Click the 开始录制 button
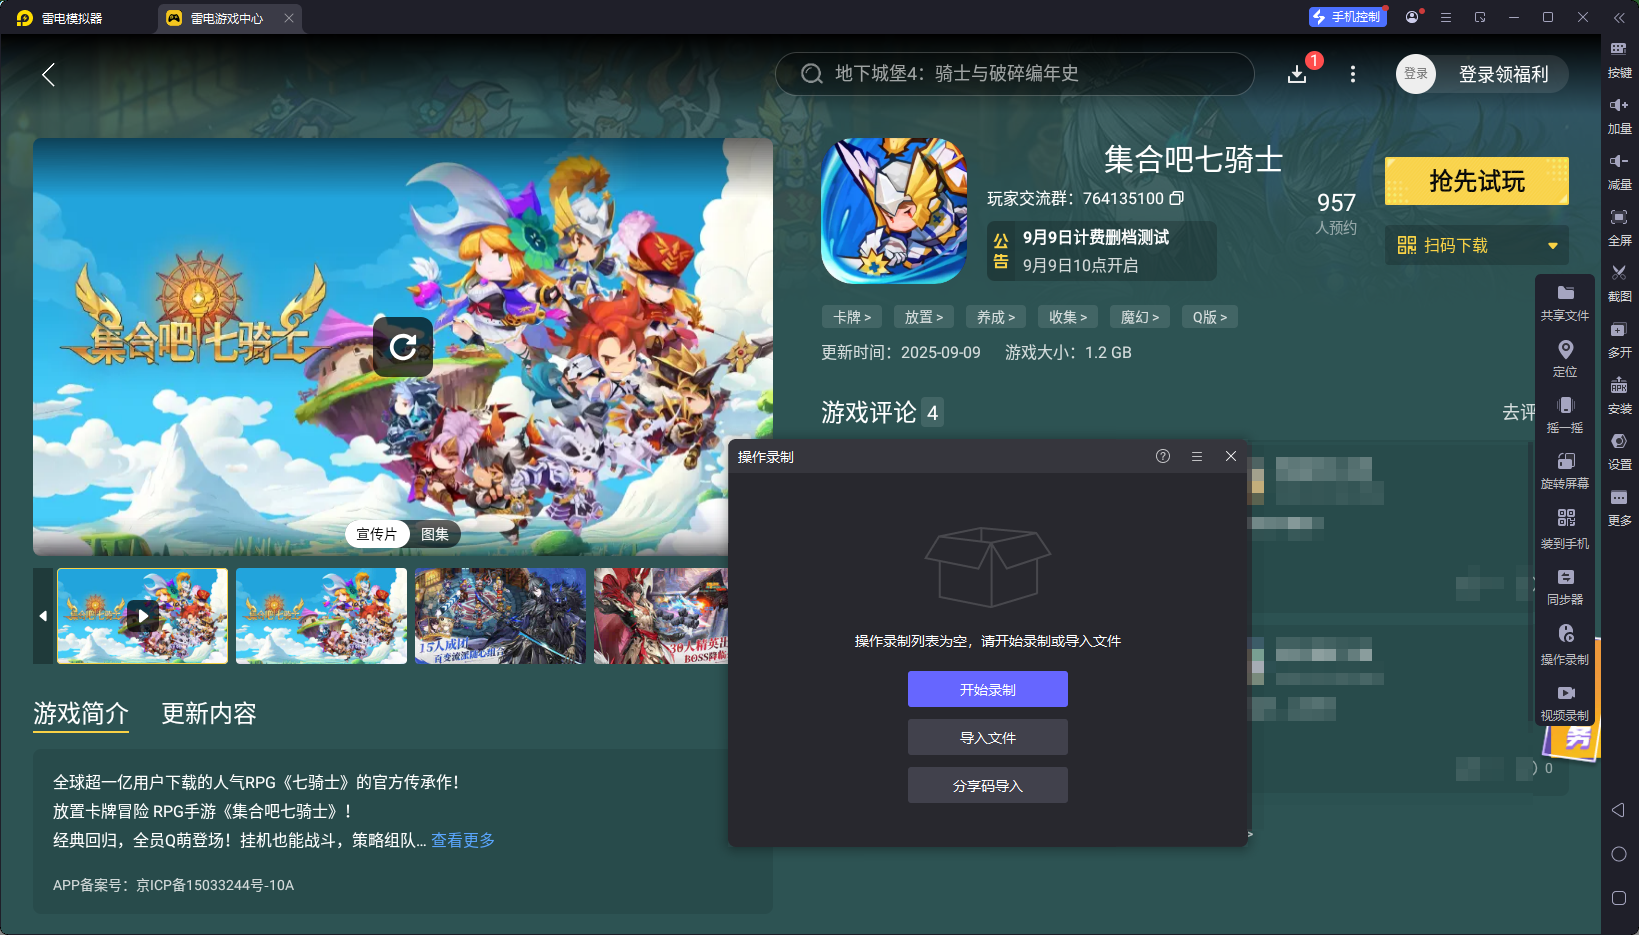This screenshot has width=1639, height=935. coord(988,689)
